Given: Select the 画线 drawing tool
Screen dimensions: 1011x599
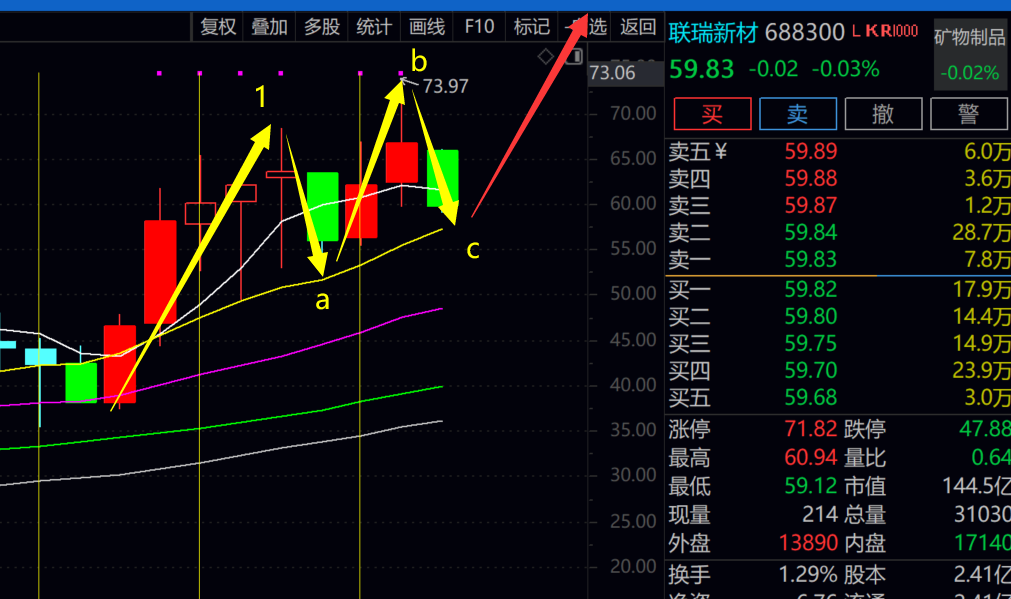Looking at the screenshot, I should [427, 27].
